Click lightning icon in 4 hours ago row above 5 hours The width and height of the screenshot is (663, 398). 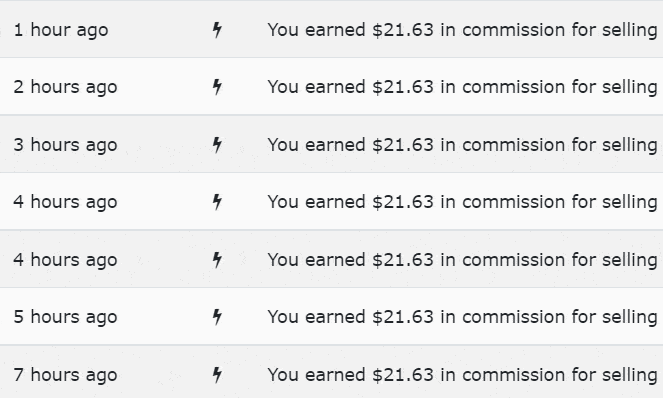click(217, 260)
